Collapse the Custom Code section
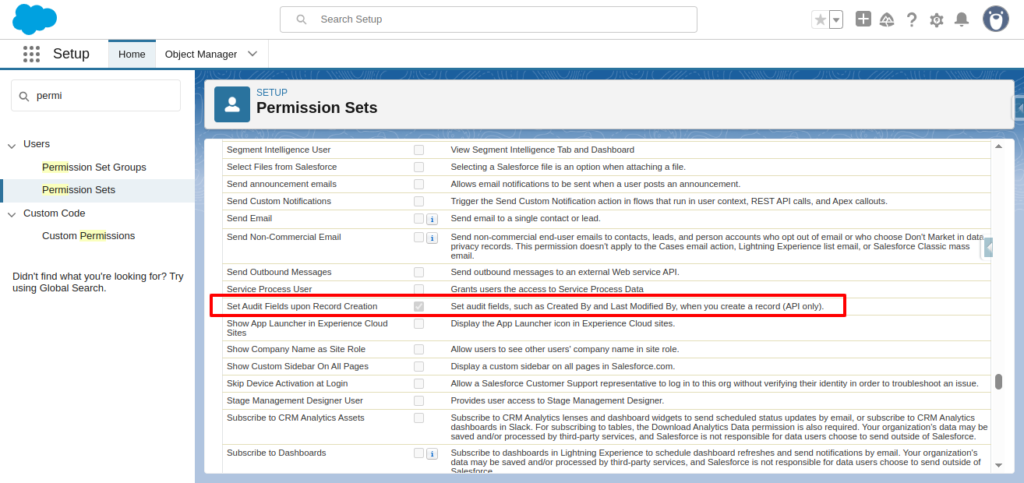This screenshot has width=1024, height=483. tap(12, 214)
